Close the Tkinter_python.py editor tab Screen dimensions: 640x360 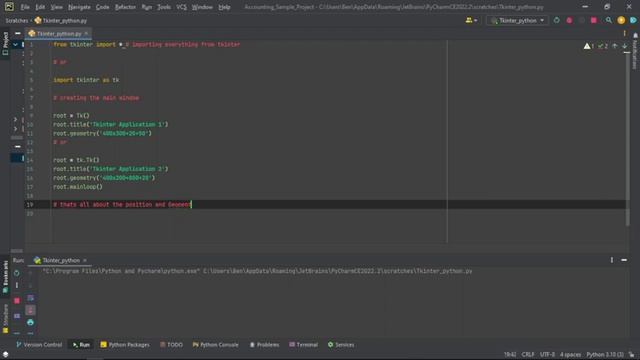pyautogui.click(x=86, y=33)
